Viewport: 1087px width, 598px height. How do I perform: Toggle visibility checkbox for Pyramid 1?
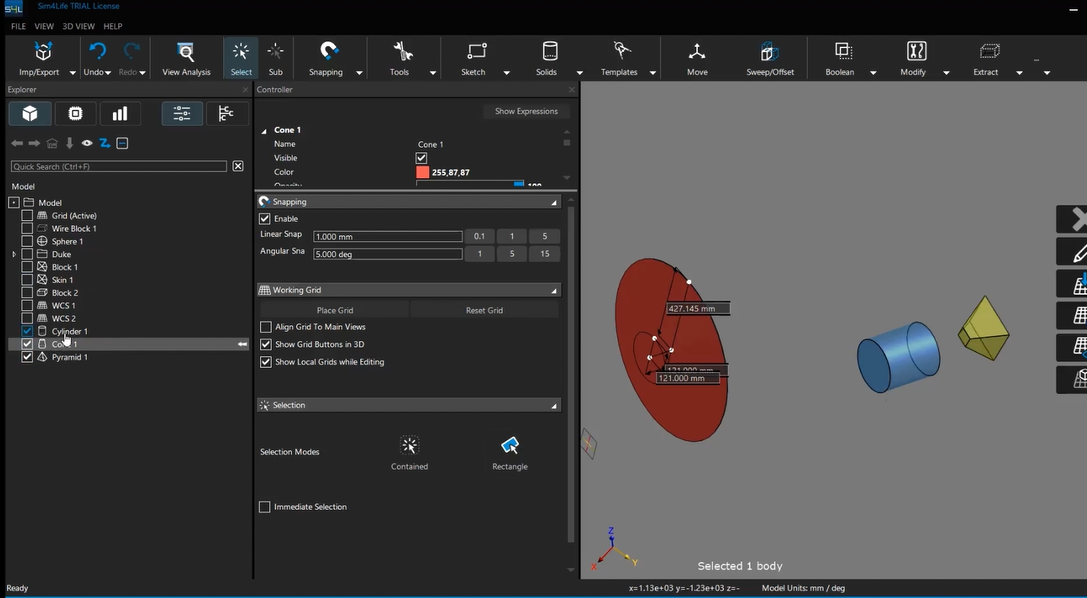click(28, 357)
